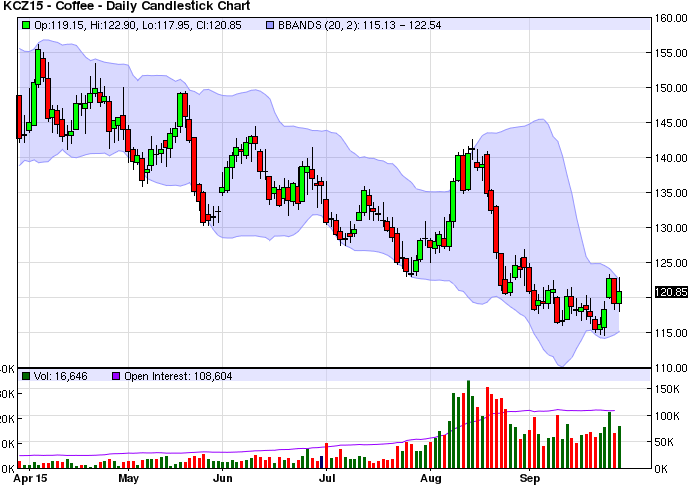Select the Apr 15 date label

(x=35, y=479)
